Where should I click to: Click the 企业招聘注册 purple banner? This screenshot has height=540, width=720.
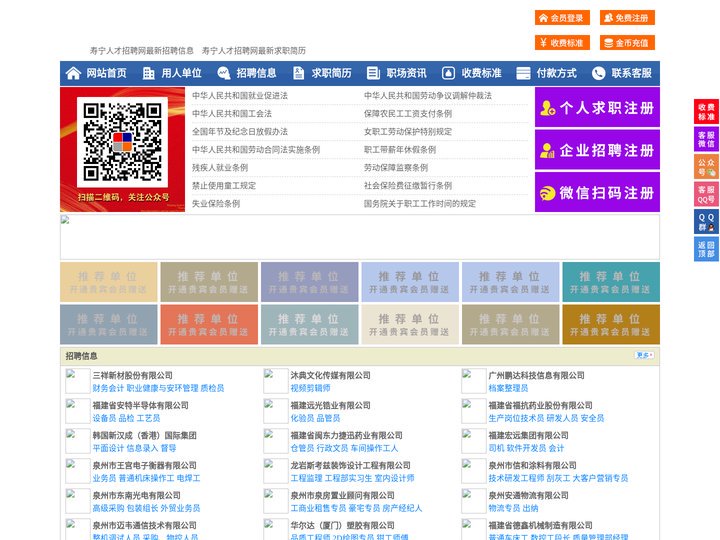[597, 150]
